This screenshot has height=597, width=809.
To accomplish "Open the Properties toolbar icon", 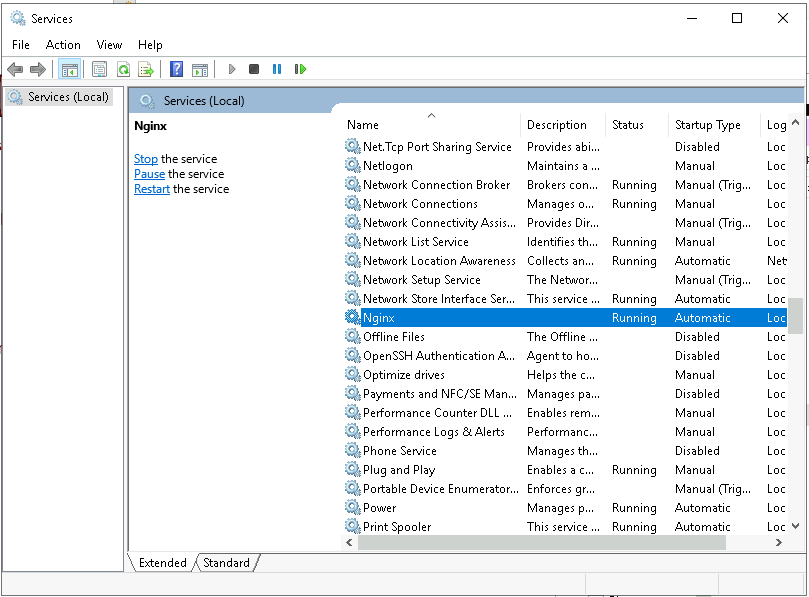I will 99,69.
